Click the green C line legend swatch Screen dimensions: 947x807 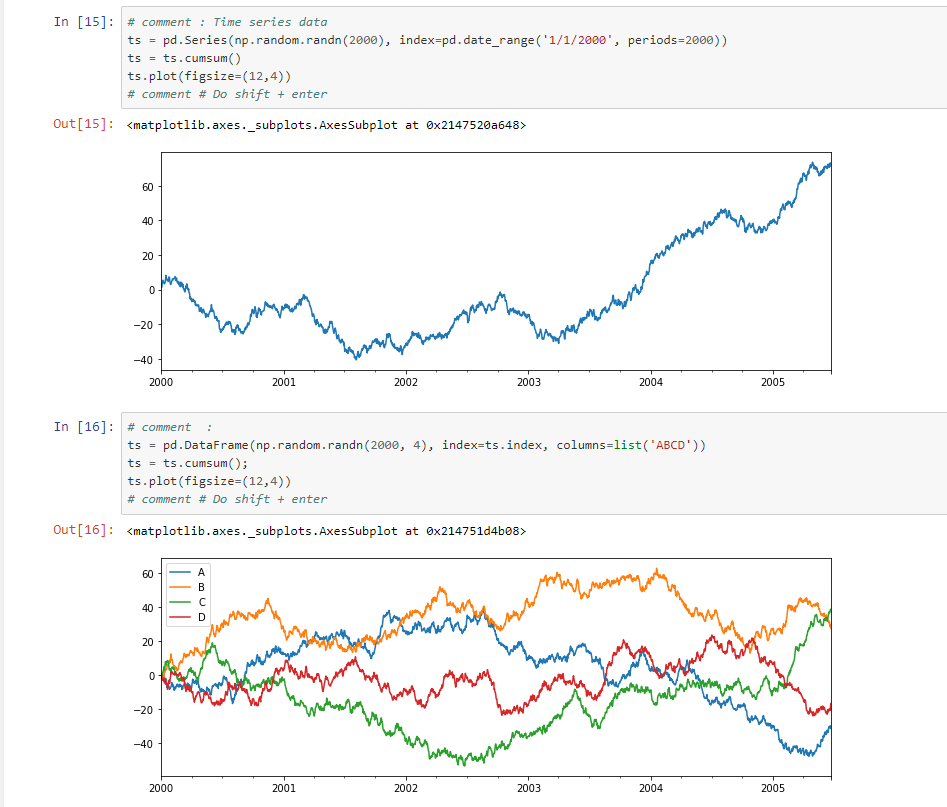pos(180,602)
